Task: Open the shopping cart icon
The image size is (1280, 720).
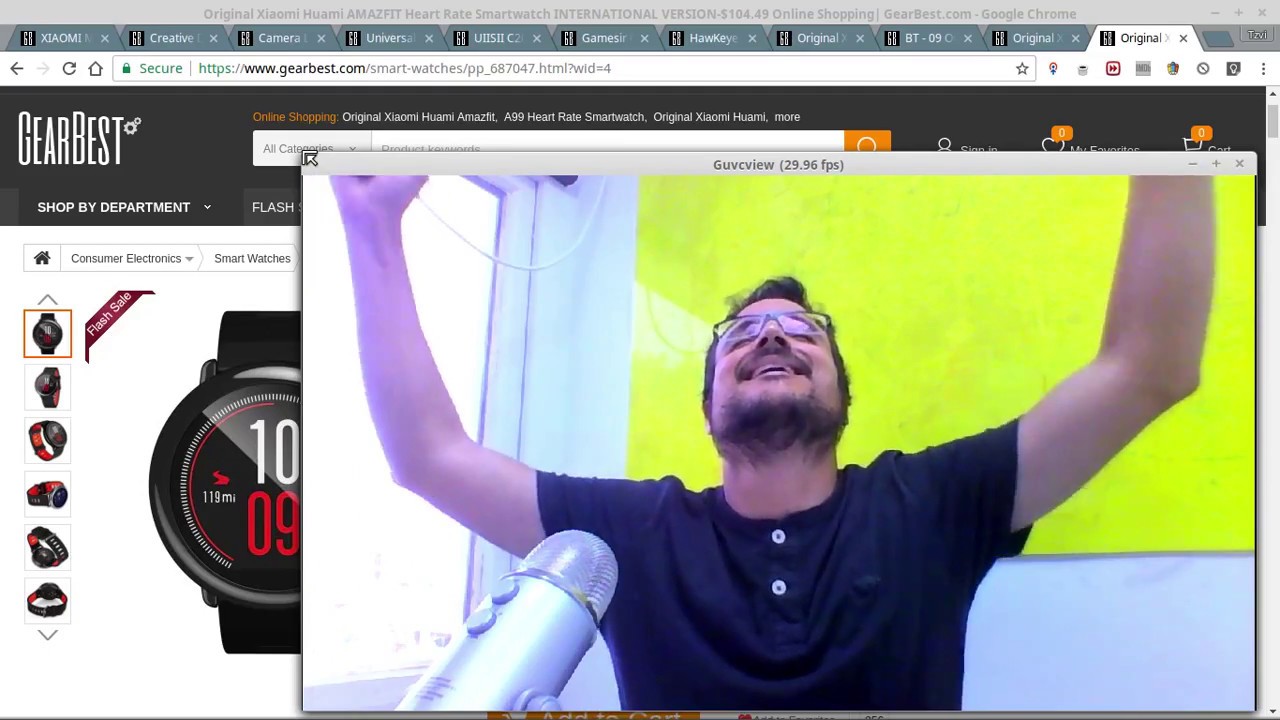Action: tap(1192, 144)
